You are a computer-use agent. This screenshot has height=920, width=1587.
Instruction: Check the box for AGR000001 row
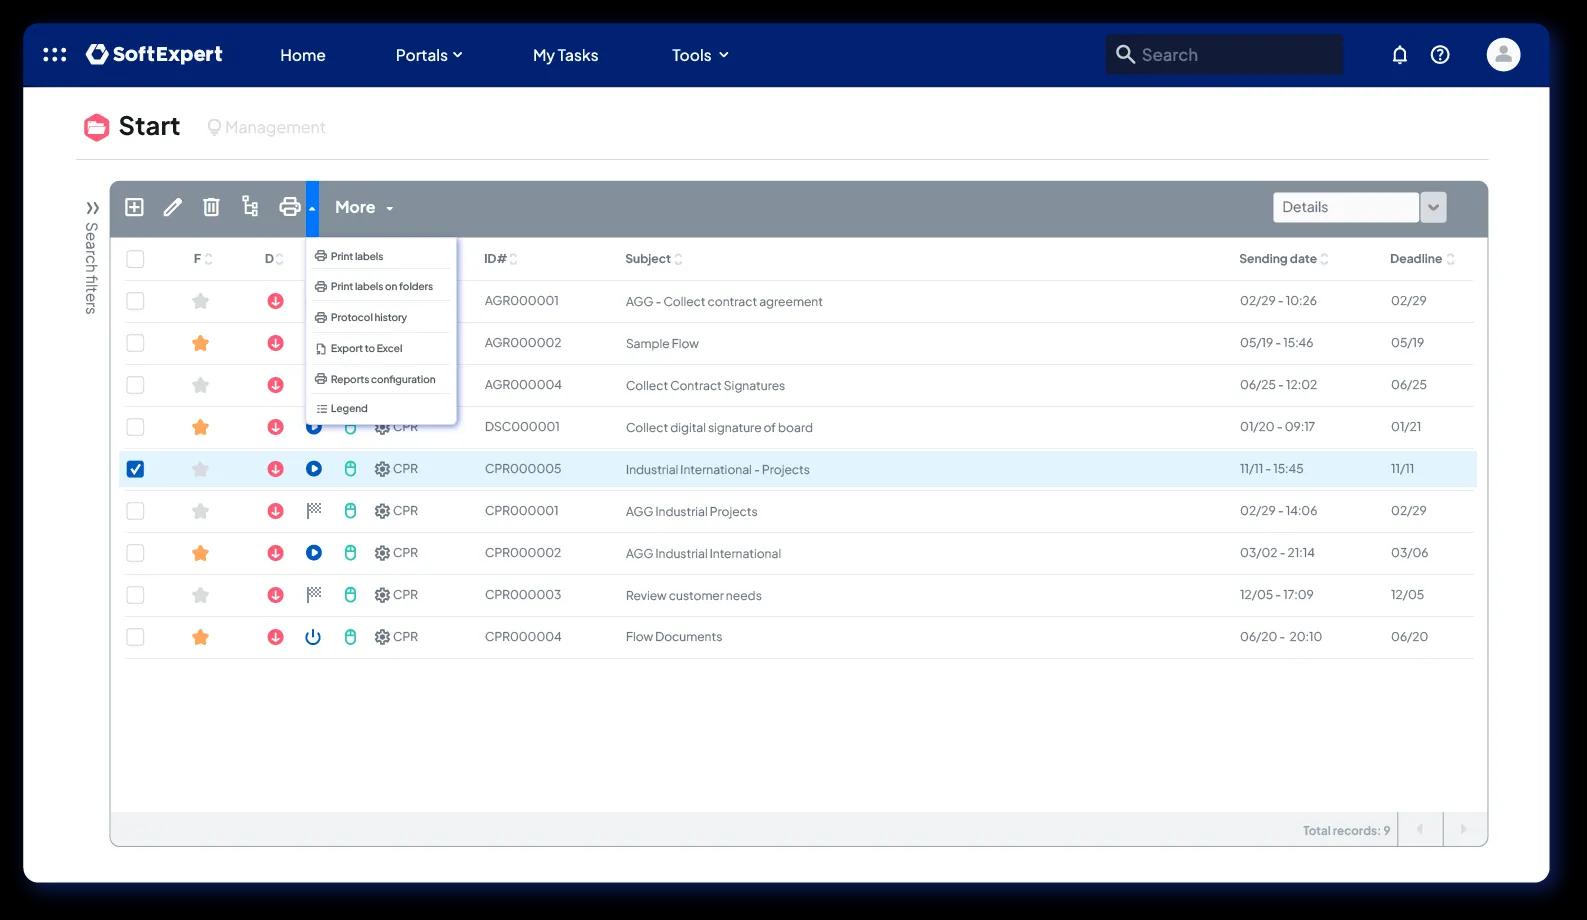[x=135, y=301]
